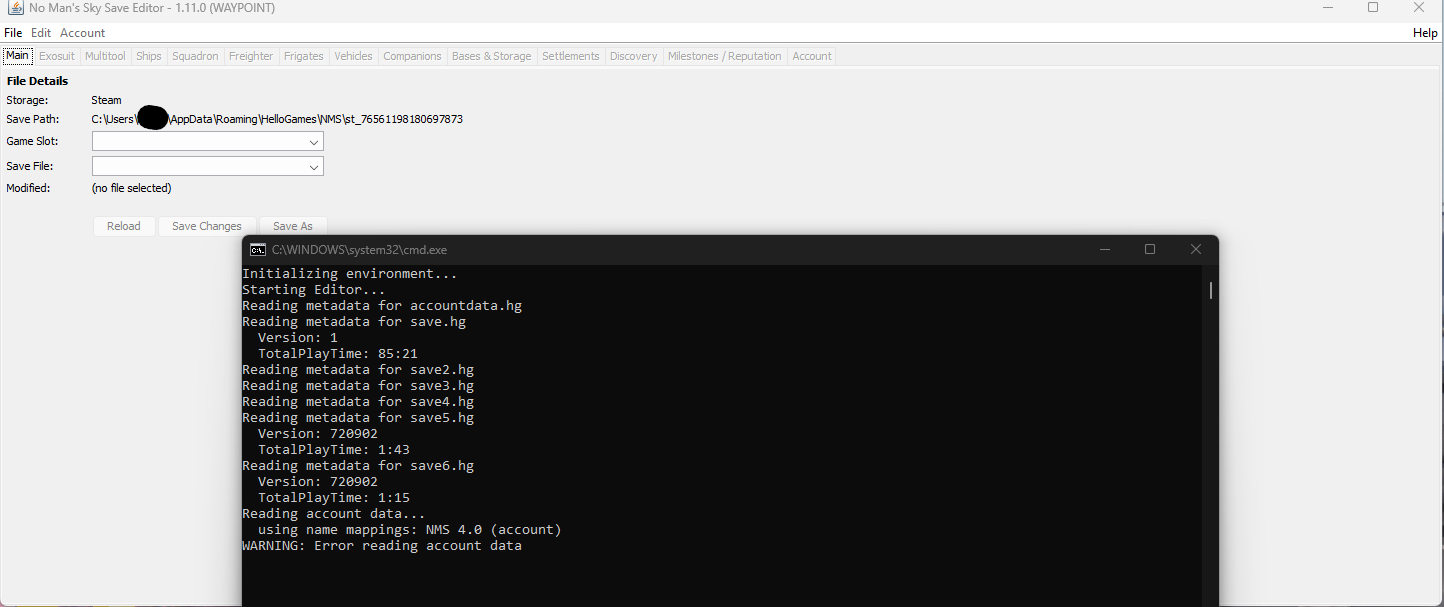Screen dimensions: 1444x607
Task: Minimize the Save Editor window
Action: click(1328, 8)
